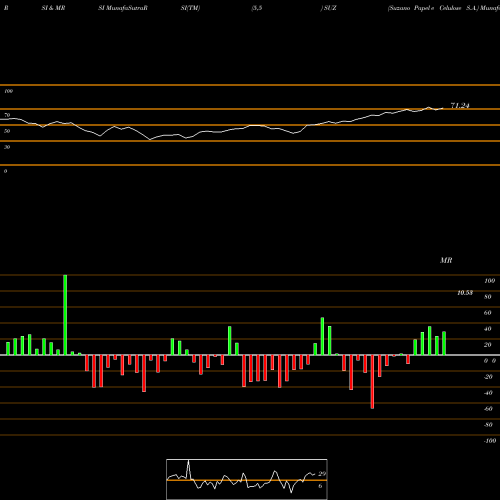
Task: Click the RSI value label 71.24
Action: [460, 106]
